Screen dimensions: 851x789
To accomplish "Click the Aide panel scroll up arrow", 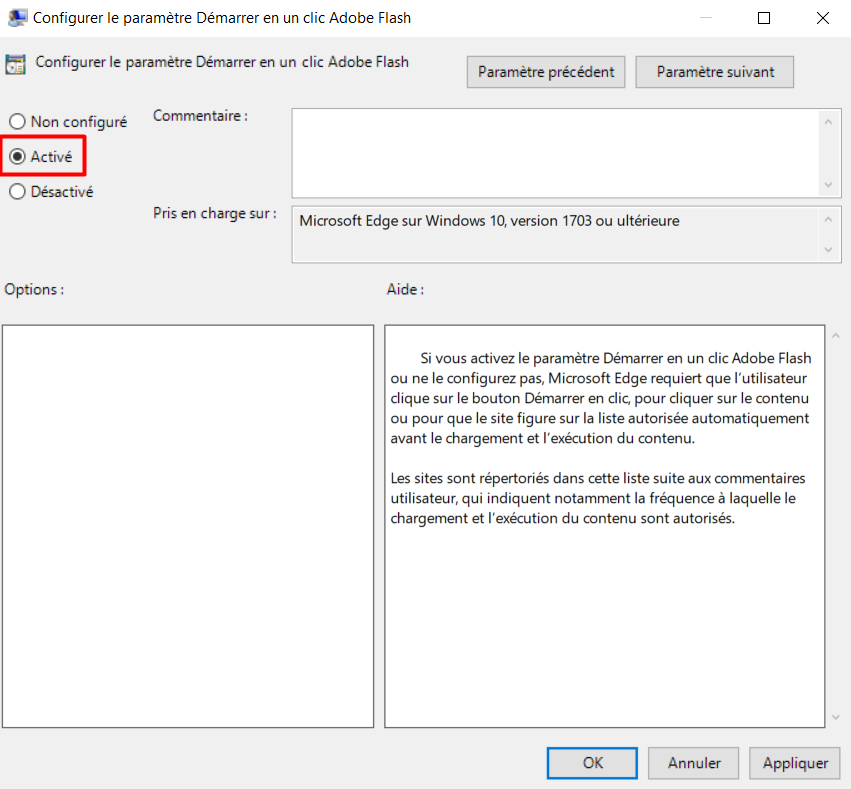I will pos(836,336).
